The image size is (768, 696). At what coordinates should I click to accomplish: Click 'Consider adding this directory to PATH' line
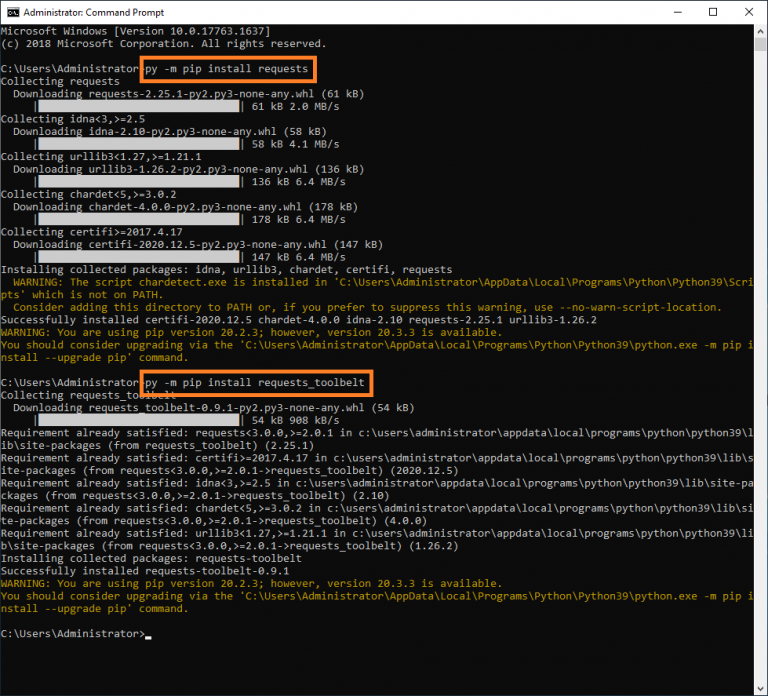pyautogui.click(x=367, y=307)
